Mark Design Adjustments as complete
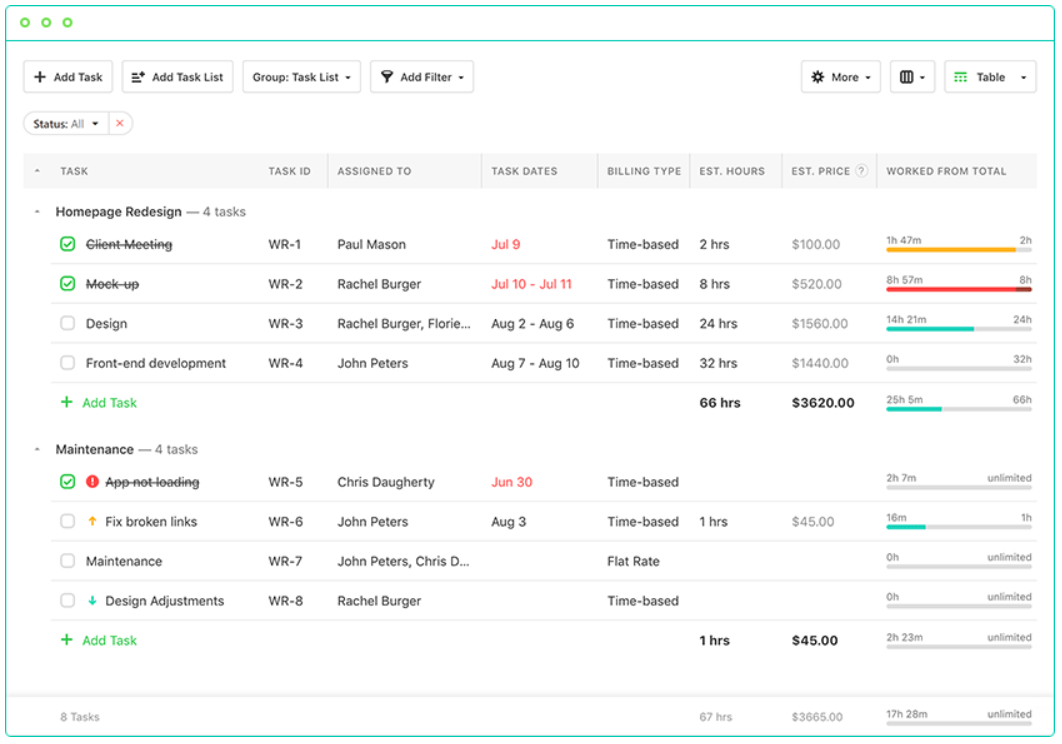 point(68,600)
